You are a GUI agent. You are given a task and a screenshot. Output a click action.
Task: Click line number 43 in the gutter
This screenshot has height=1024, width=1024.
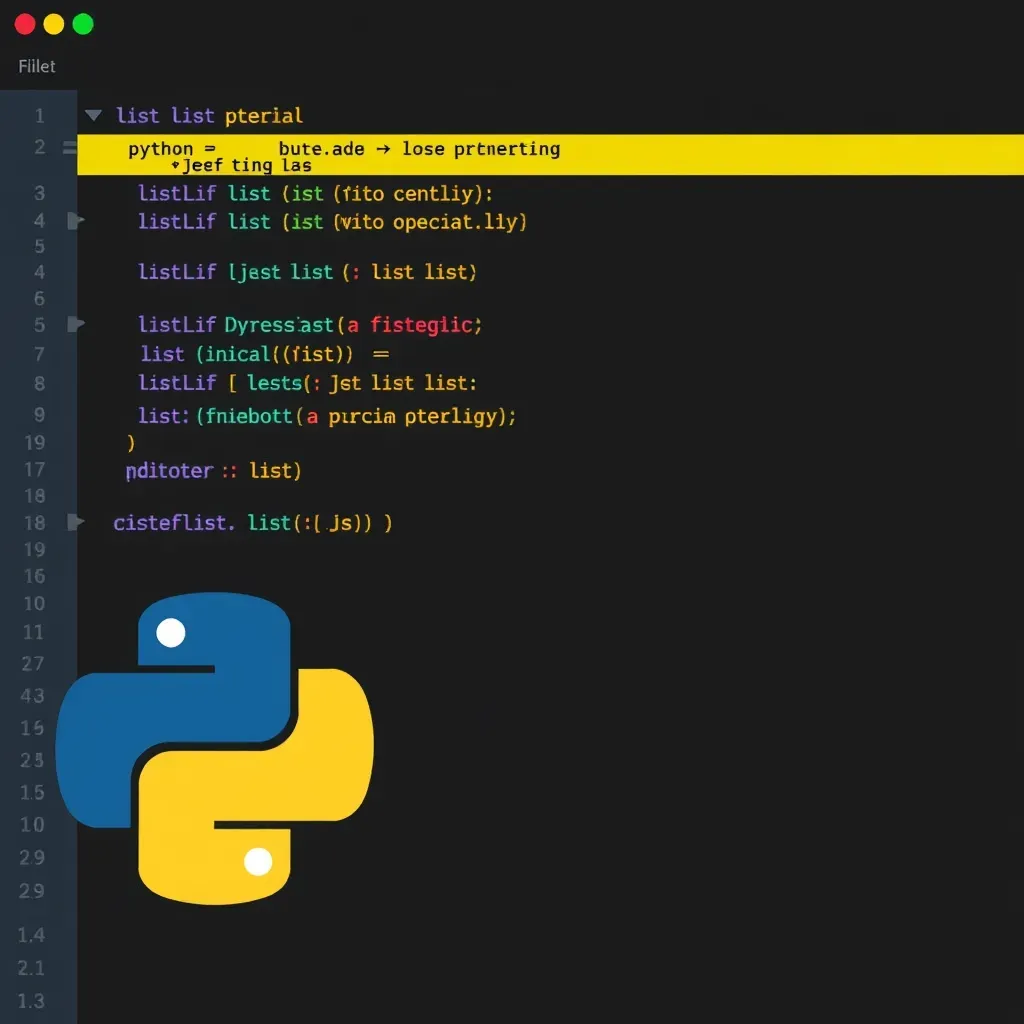(x=33, y=696)
